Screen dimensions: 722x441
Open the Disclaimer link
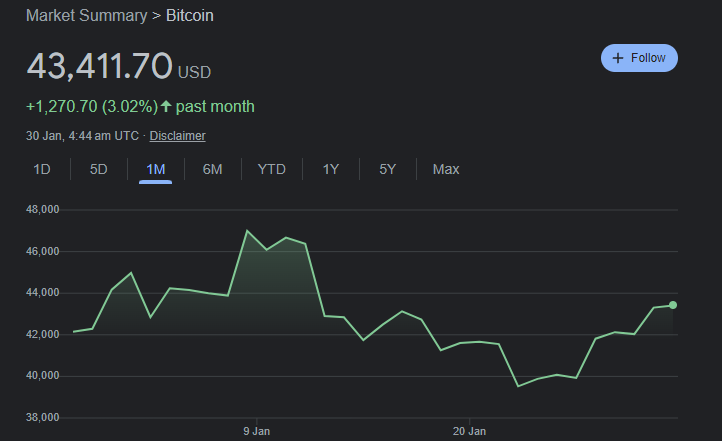click(177, 136)
